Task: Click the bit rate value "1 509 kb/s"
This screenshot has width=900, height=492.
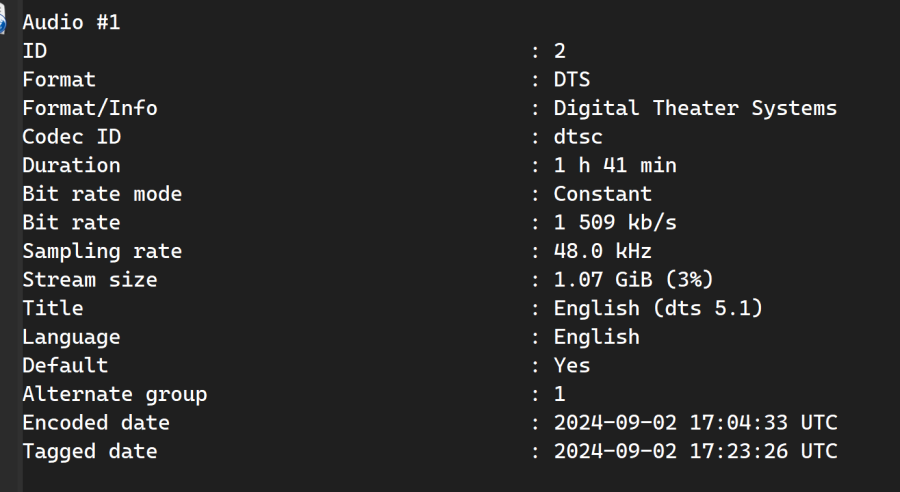Action: 615,222
